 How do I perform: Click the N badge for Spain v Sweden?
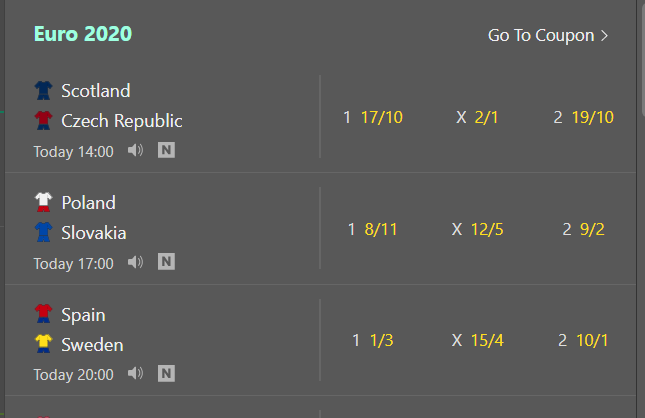166,374
